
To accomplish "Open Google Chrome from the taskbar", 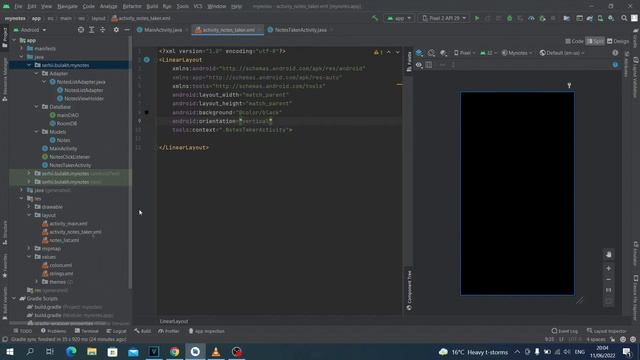I will coord(175,352).
